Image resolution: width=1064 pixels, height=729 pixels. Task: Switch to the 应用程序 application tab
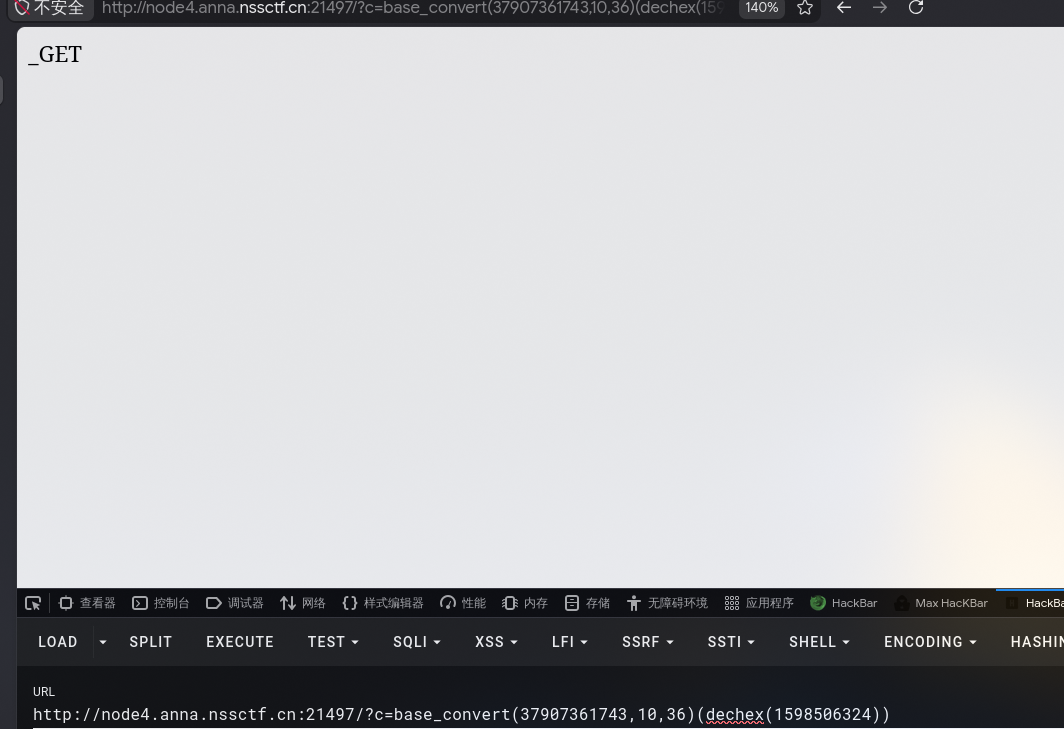tap(759, 603)
